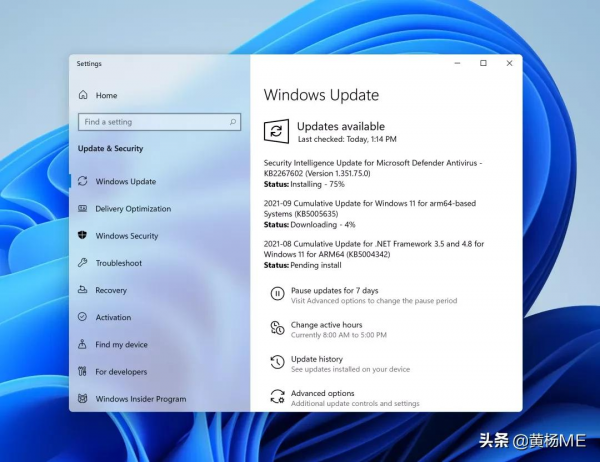This screenshot has height=462, width=600.
Task: Click the Update history clock icon
Action: pyautogui.click(x=277, y=362)
